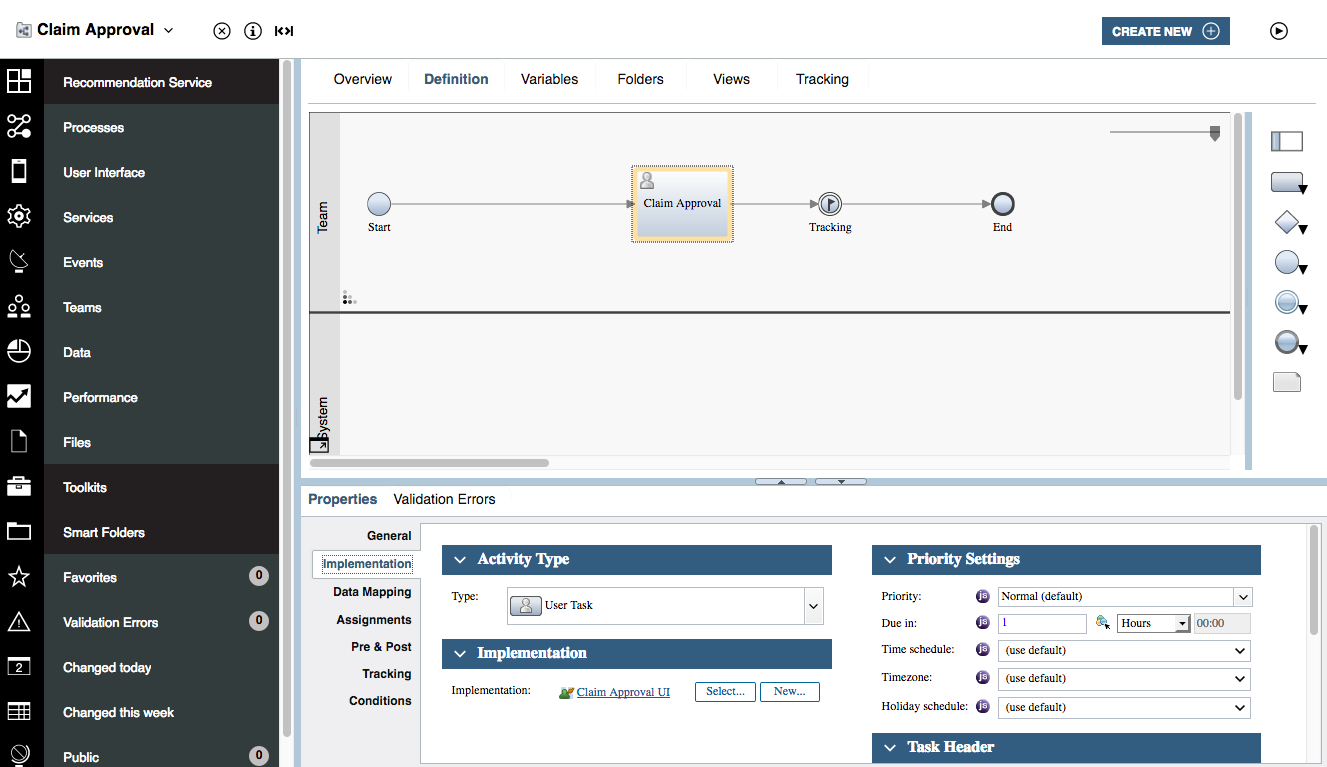This screenshot has width=1327, height=767.
Task: Click the Files document icon
Action: click(19, 441)
